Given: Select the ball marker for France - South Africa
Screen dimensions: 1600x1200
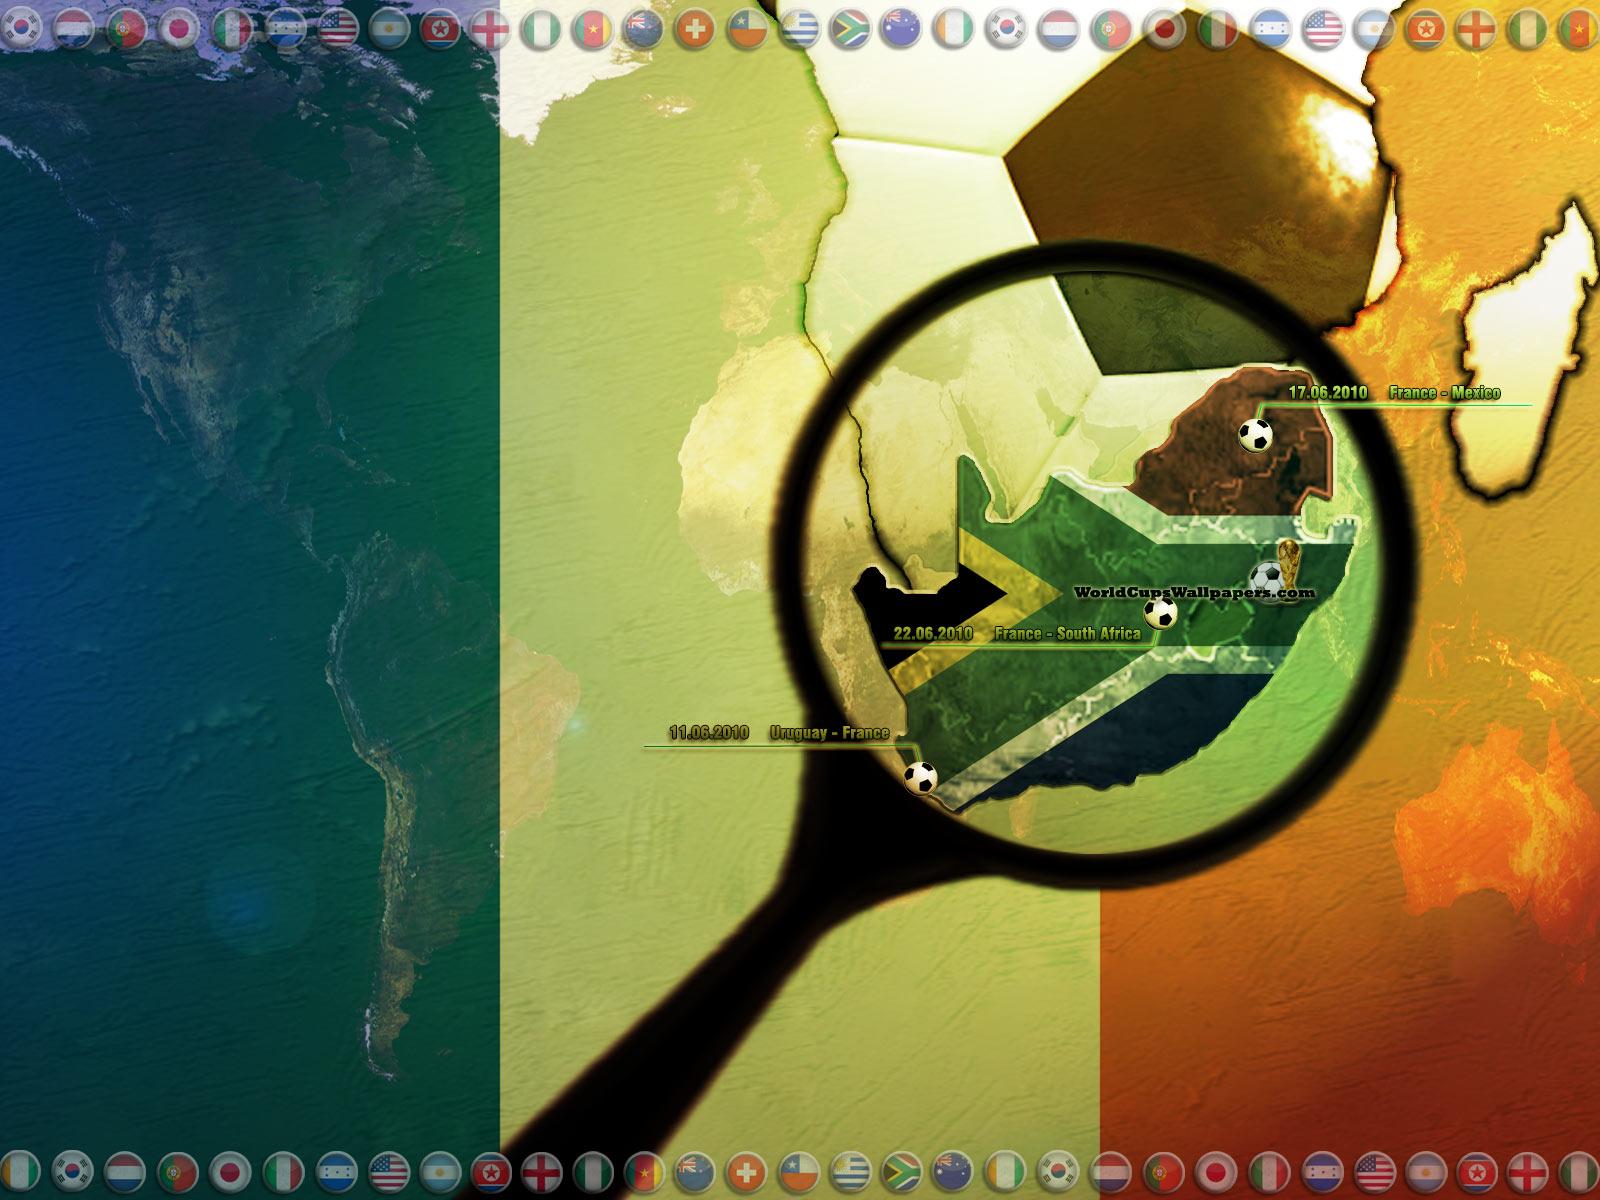Looking at the screenshot, I should [x=1160, y=613].
